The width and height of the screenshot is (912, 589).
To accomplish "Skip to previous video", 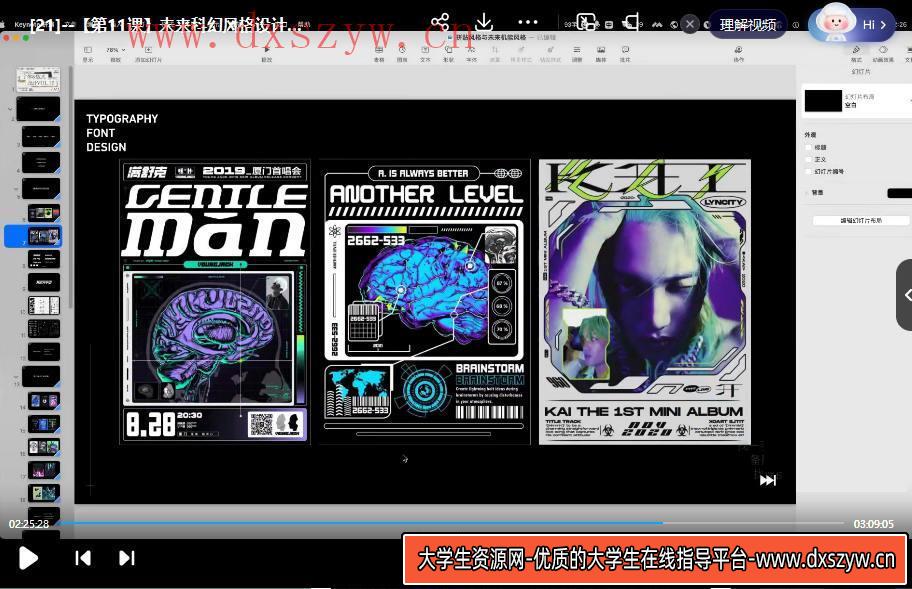I will (x=83, y=558).
